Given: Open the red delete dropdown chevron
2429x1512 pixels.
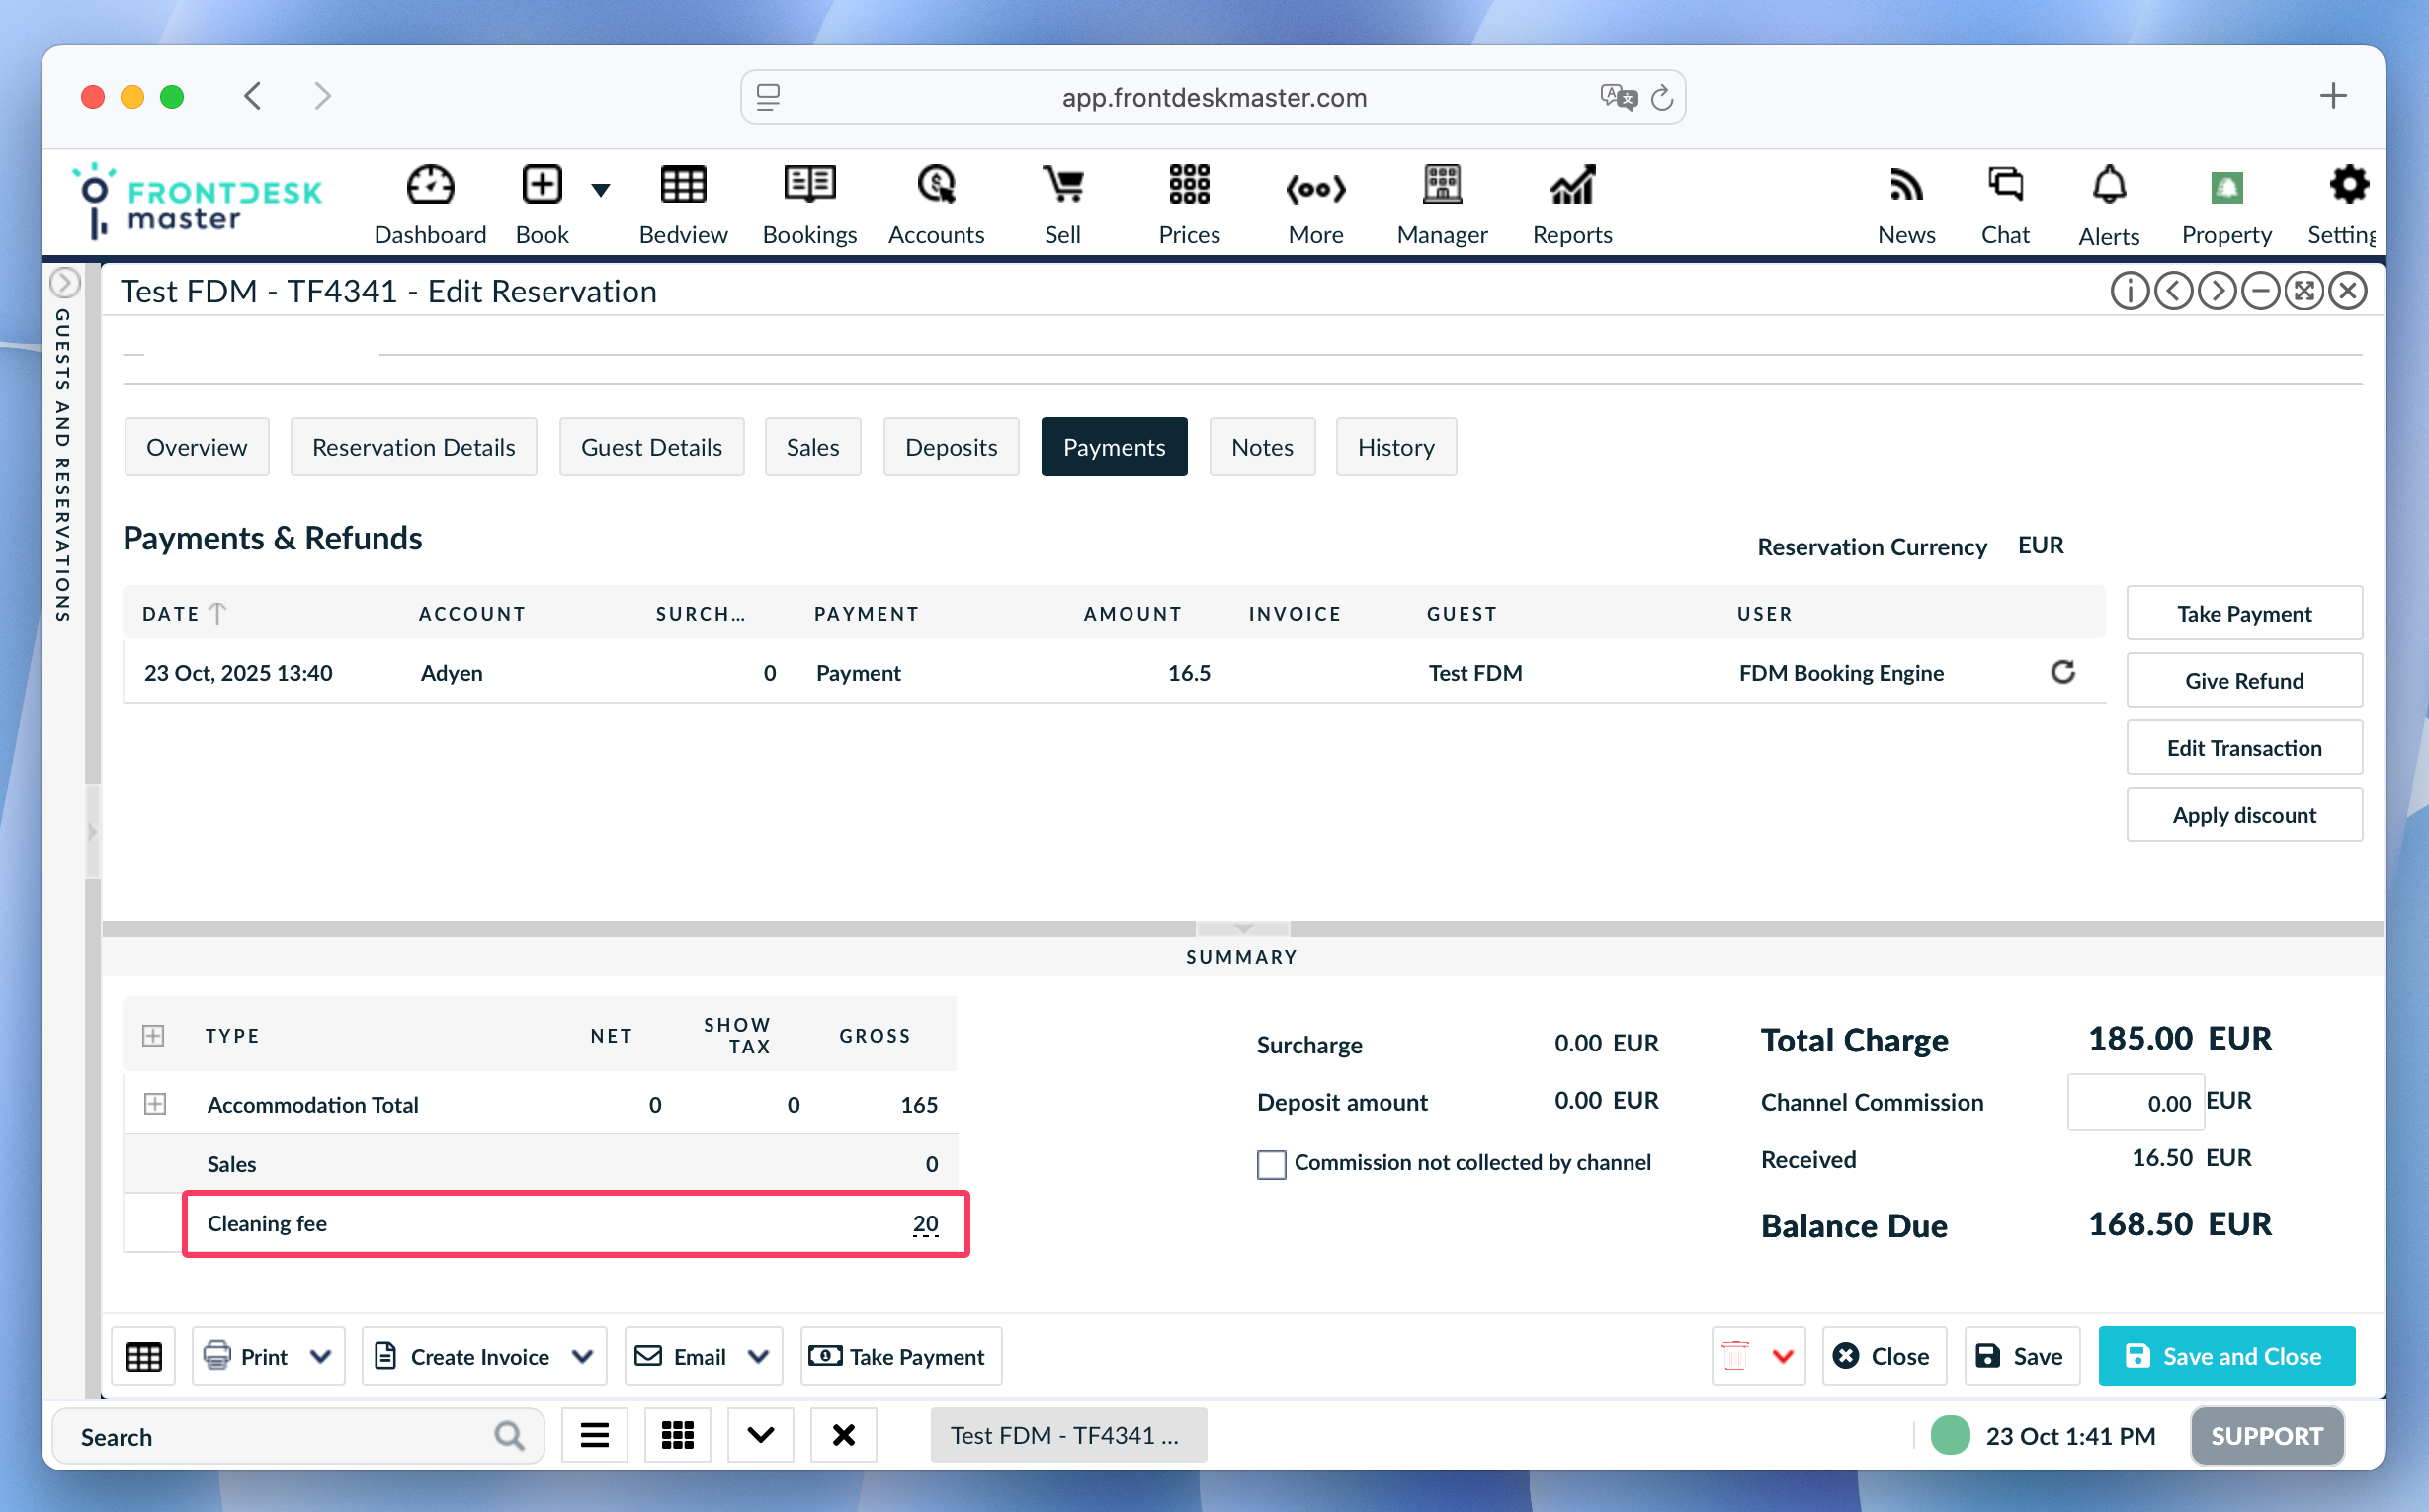Looking at the screenshot, I should click(1782, 1356).
